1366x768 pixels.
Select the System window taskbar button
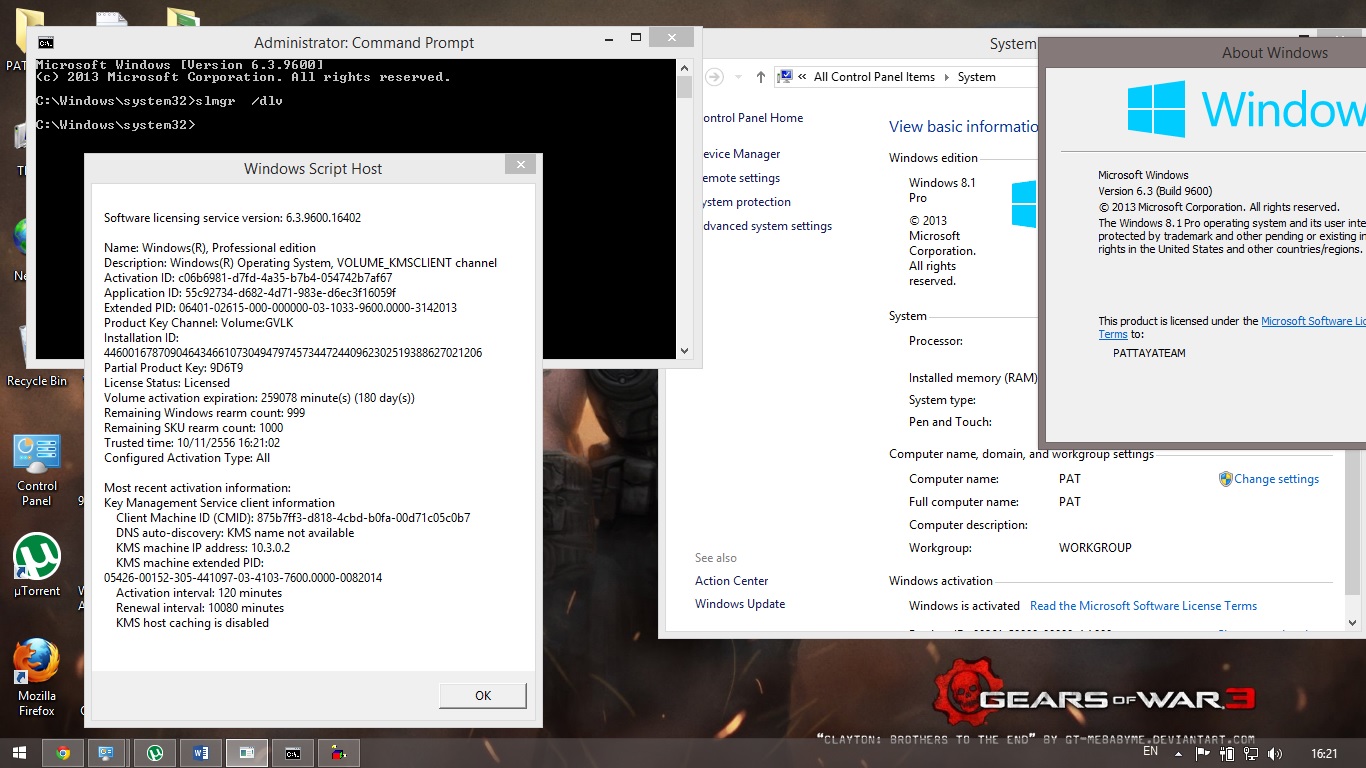[247, 753]
